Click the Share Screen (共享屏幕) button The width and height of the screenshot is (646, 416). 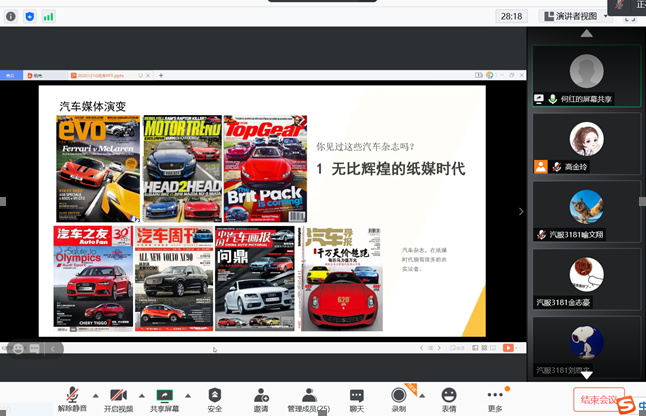click(165, 399)
